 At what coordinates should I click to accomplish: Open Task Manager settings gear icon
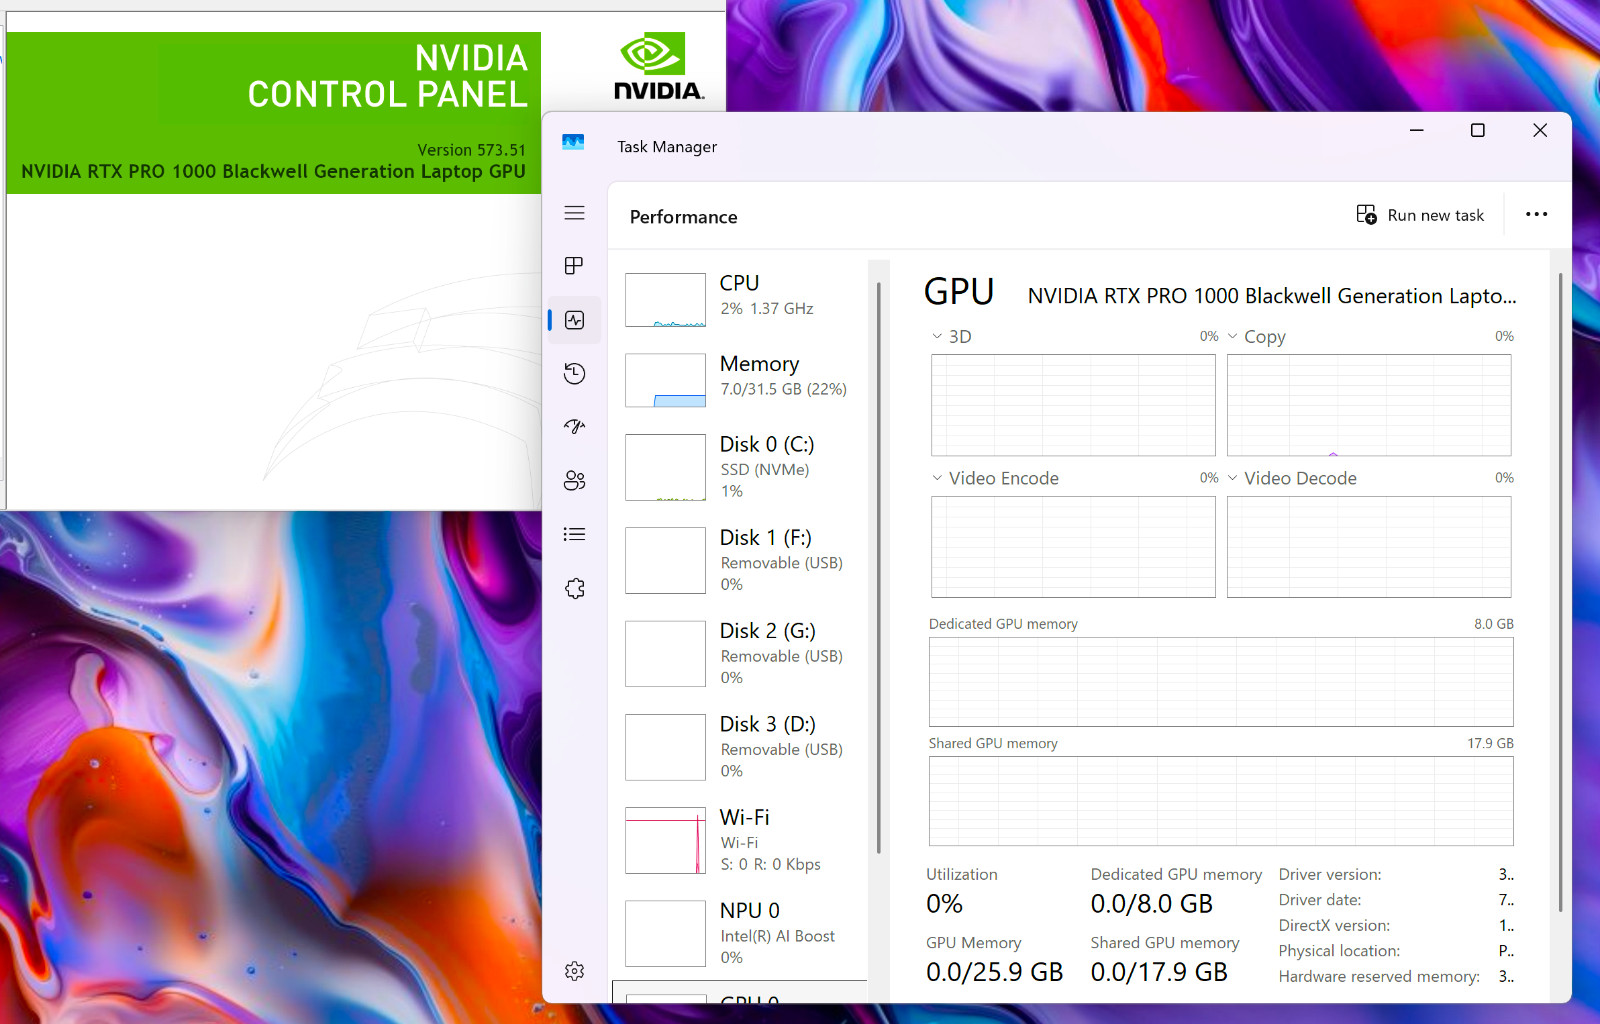tap(574, 971)
